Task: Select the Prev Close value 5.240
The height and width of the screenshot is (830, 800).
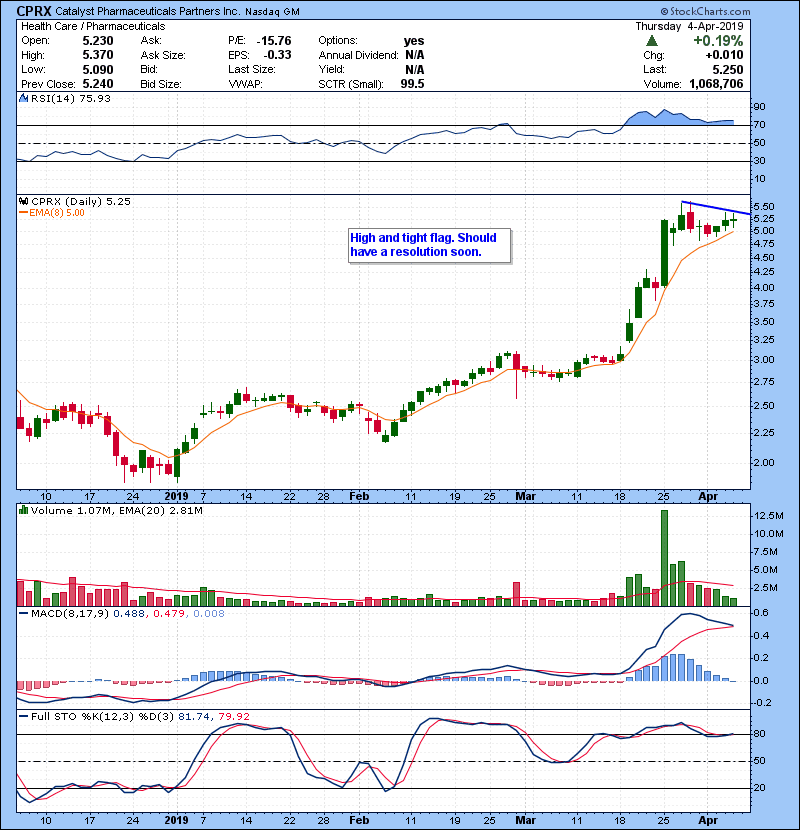Action: pyautogui.click(x=97, y=84)
